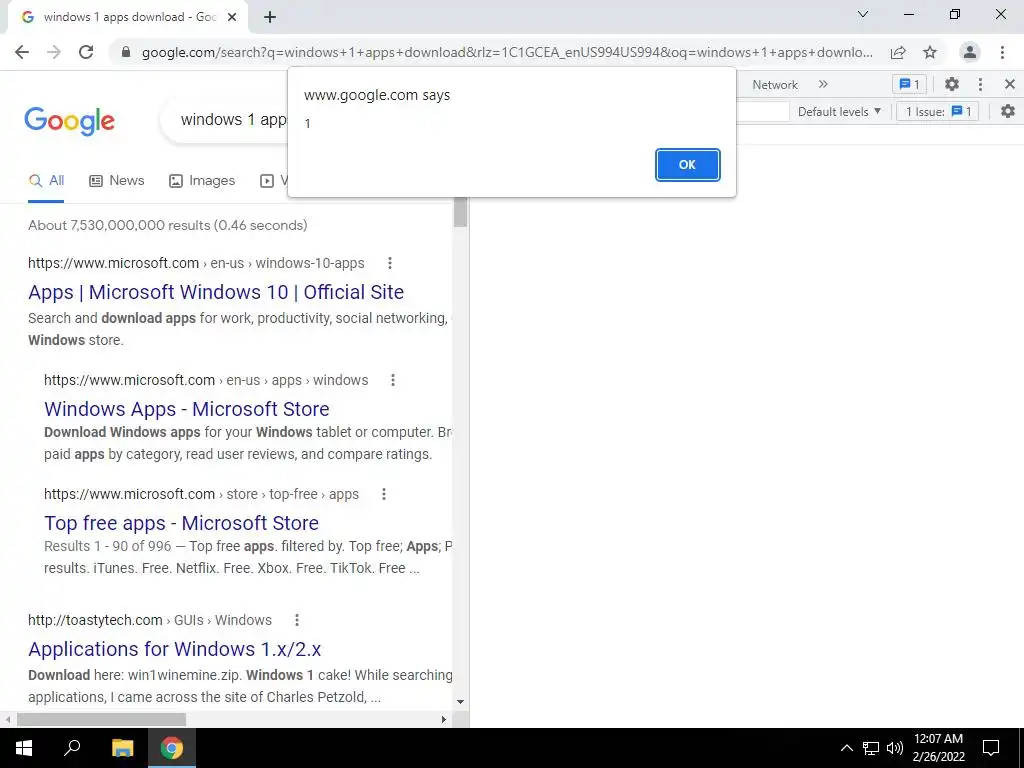Click scroll right arrow of horizontal scrollbar
This screenshot has width=1024, height=768.
pyautogui.click(x=443, y=719)
